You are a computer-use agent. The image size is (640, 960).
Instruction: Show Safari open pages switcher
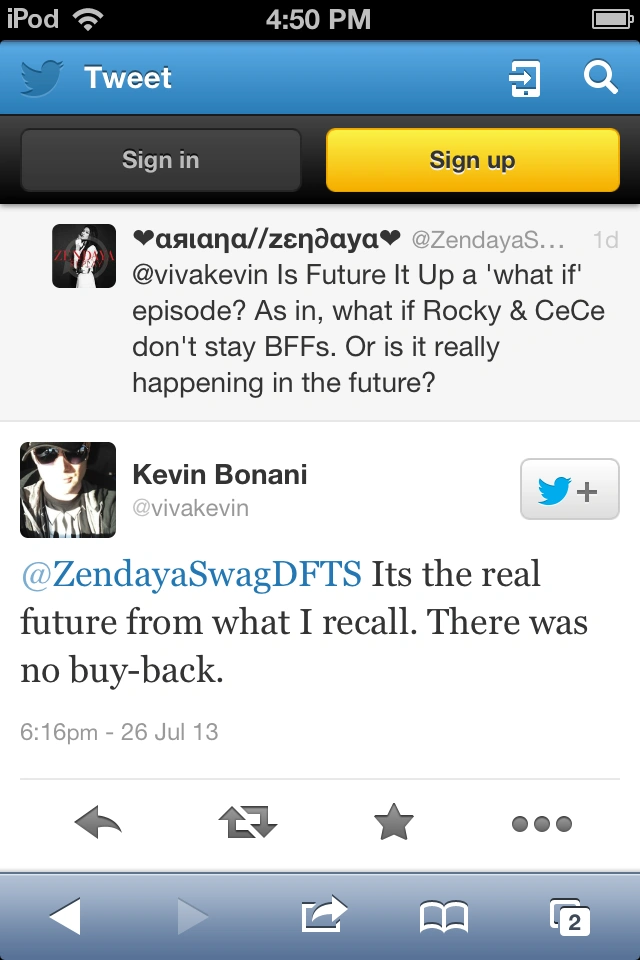[x=569, y=916]
